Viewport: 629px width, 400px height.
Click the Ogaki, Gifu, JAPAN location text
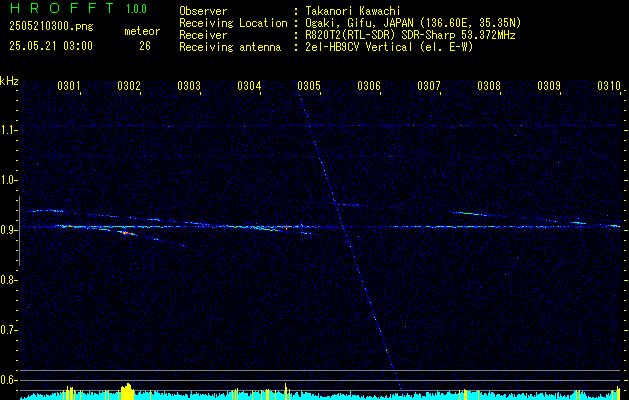(413, 23)
